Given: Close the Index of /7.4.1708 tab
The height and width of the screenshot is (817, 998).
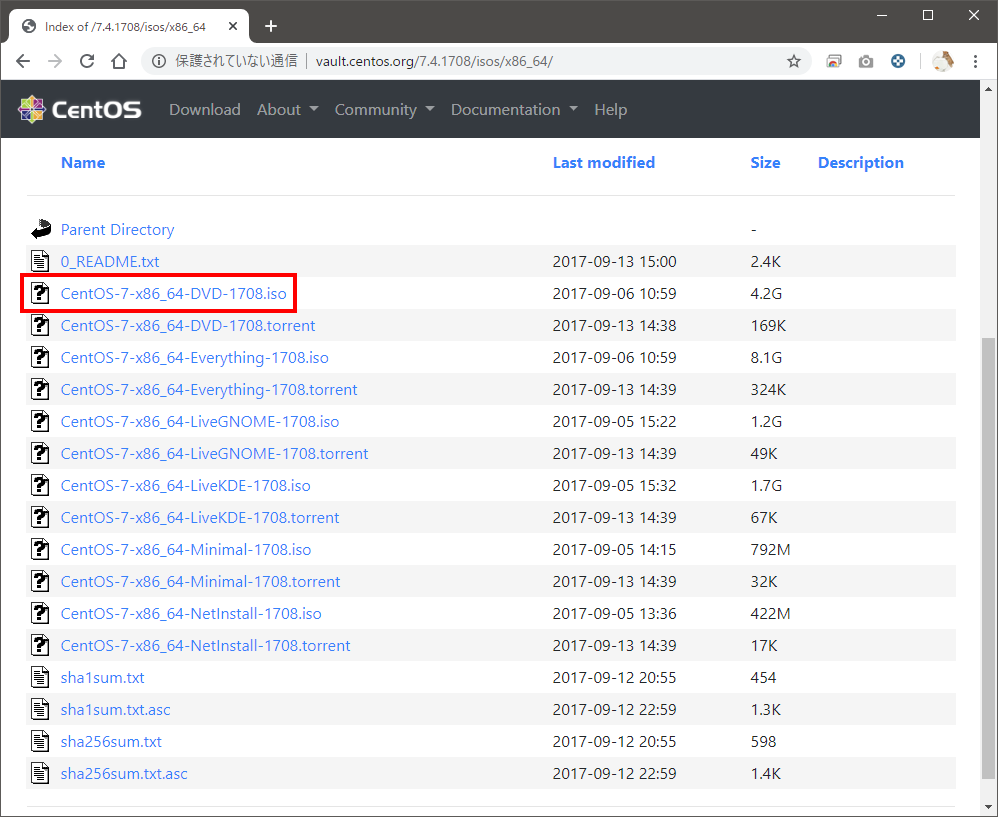Looking at the screenshot, I should pyautogui.click(x=233, y=26).
